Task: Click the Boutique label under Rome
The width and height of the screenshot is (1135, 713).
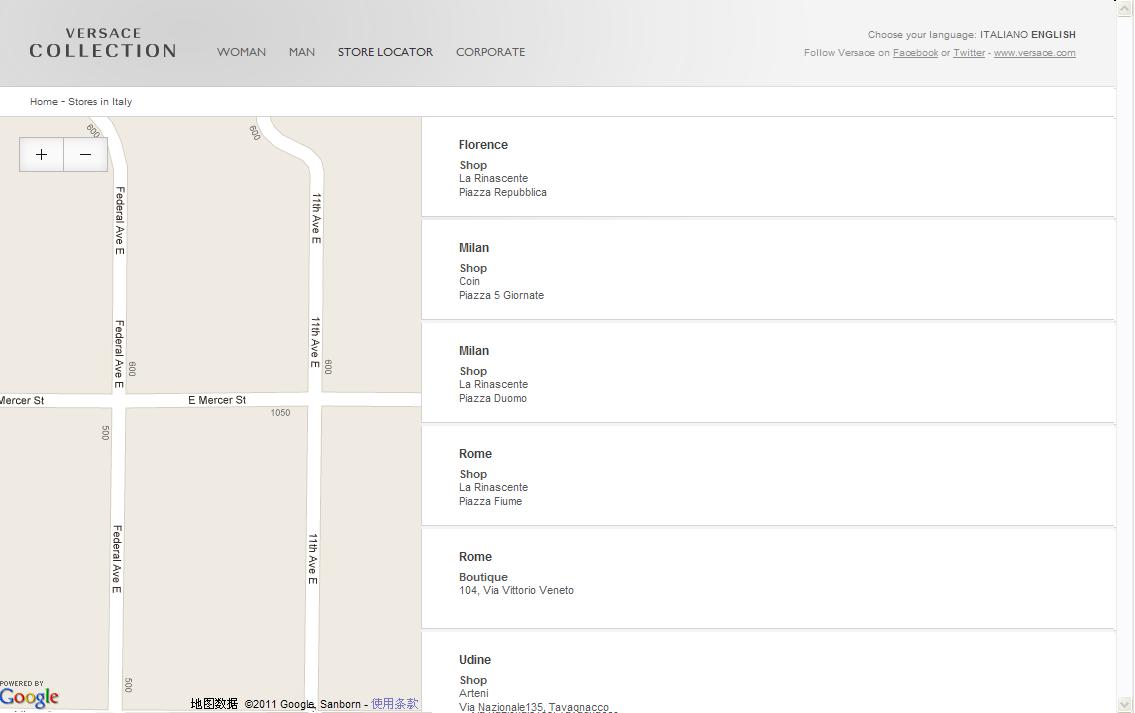Action: 483,577
